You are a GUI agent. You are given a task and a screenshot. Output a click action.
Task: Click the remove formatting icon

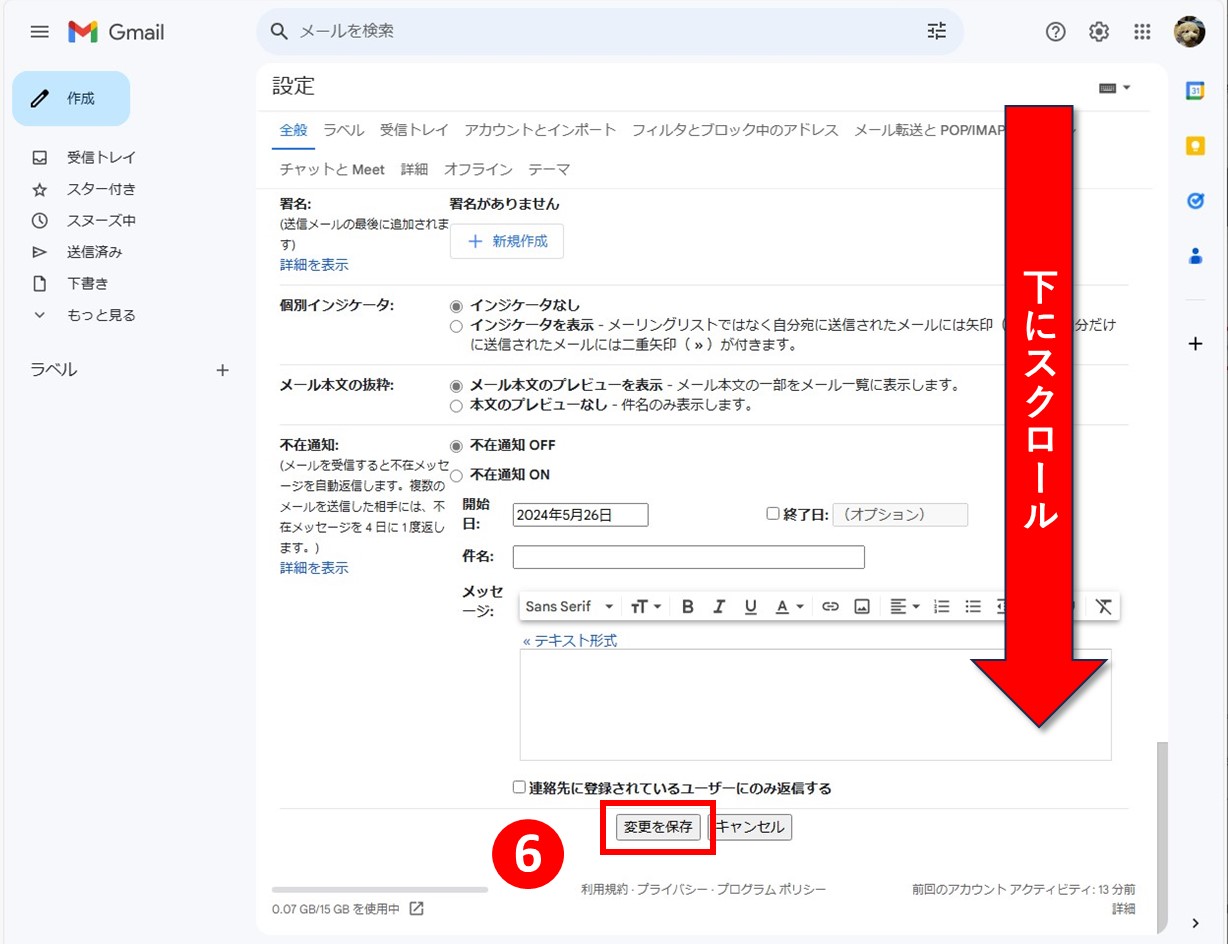tap(1103, 607)
